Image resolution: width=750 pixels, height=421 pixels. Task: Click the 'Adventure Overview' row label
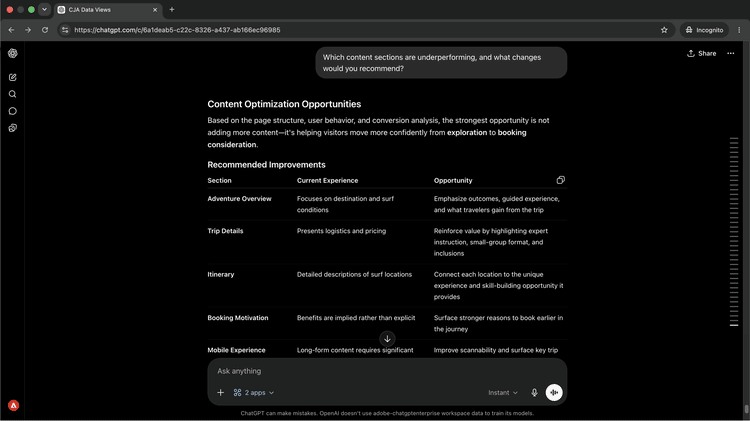239,199
